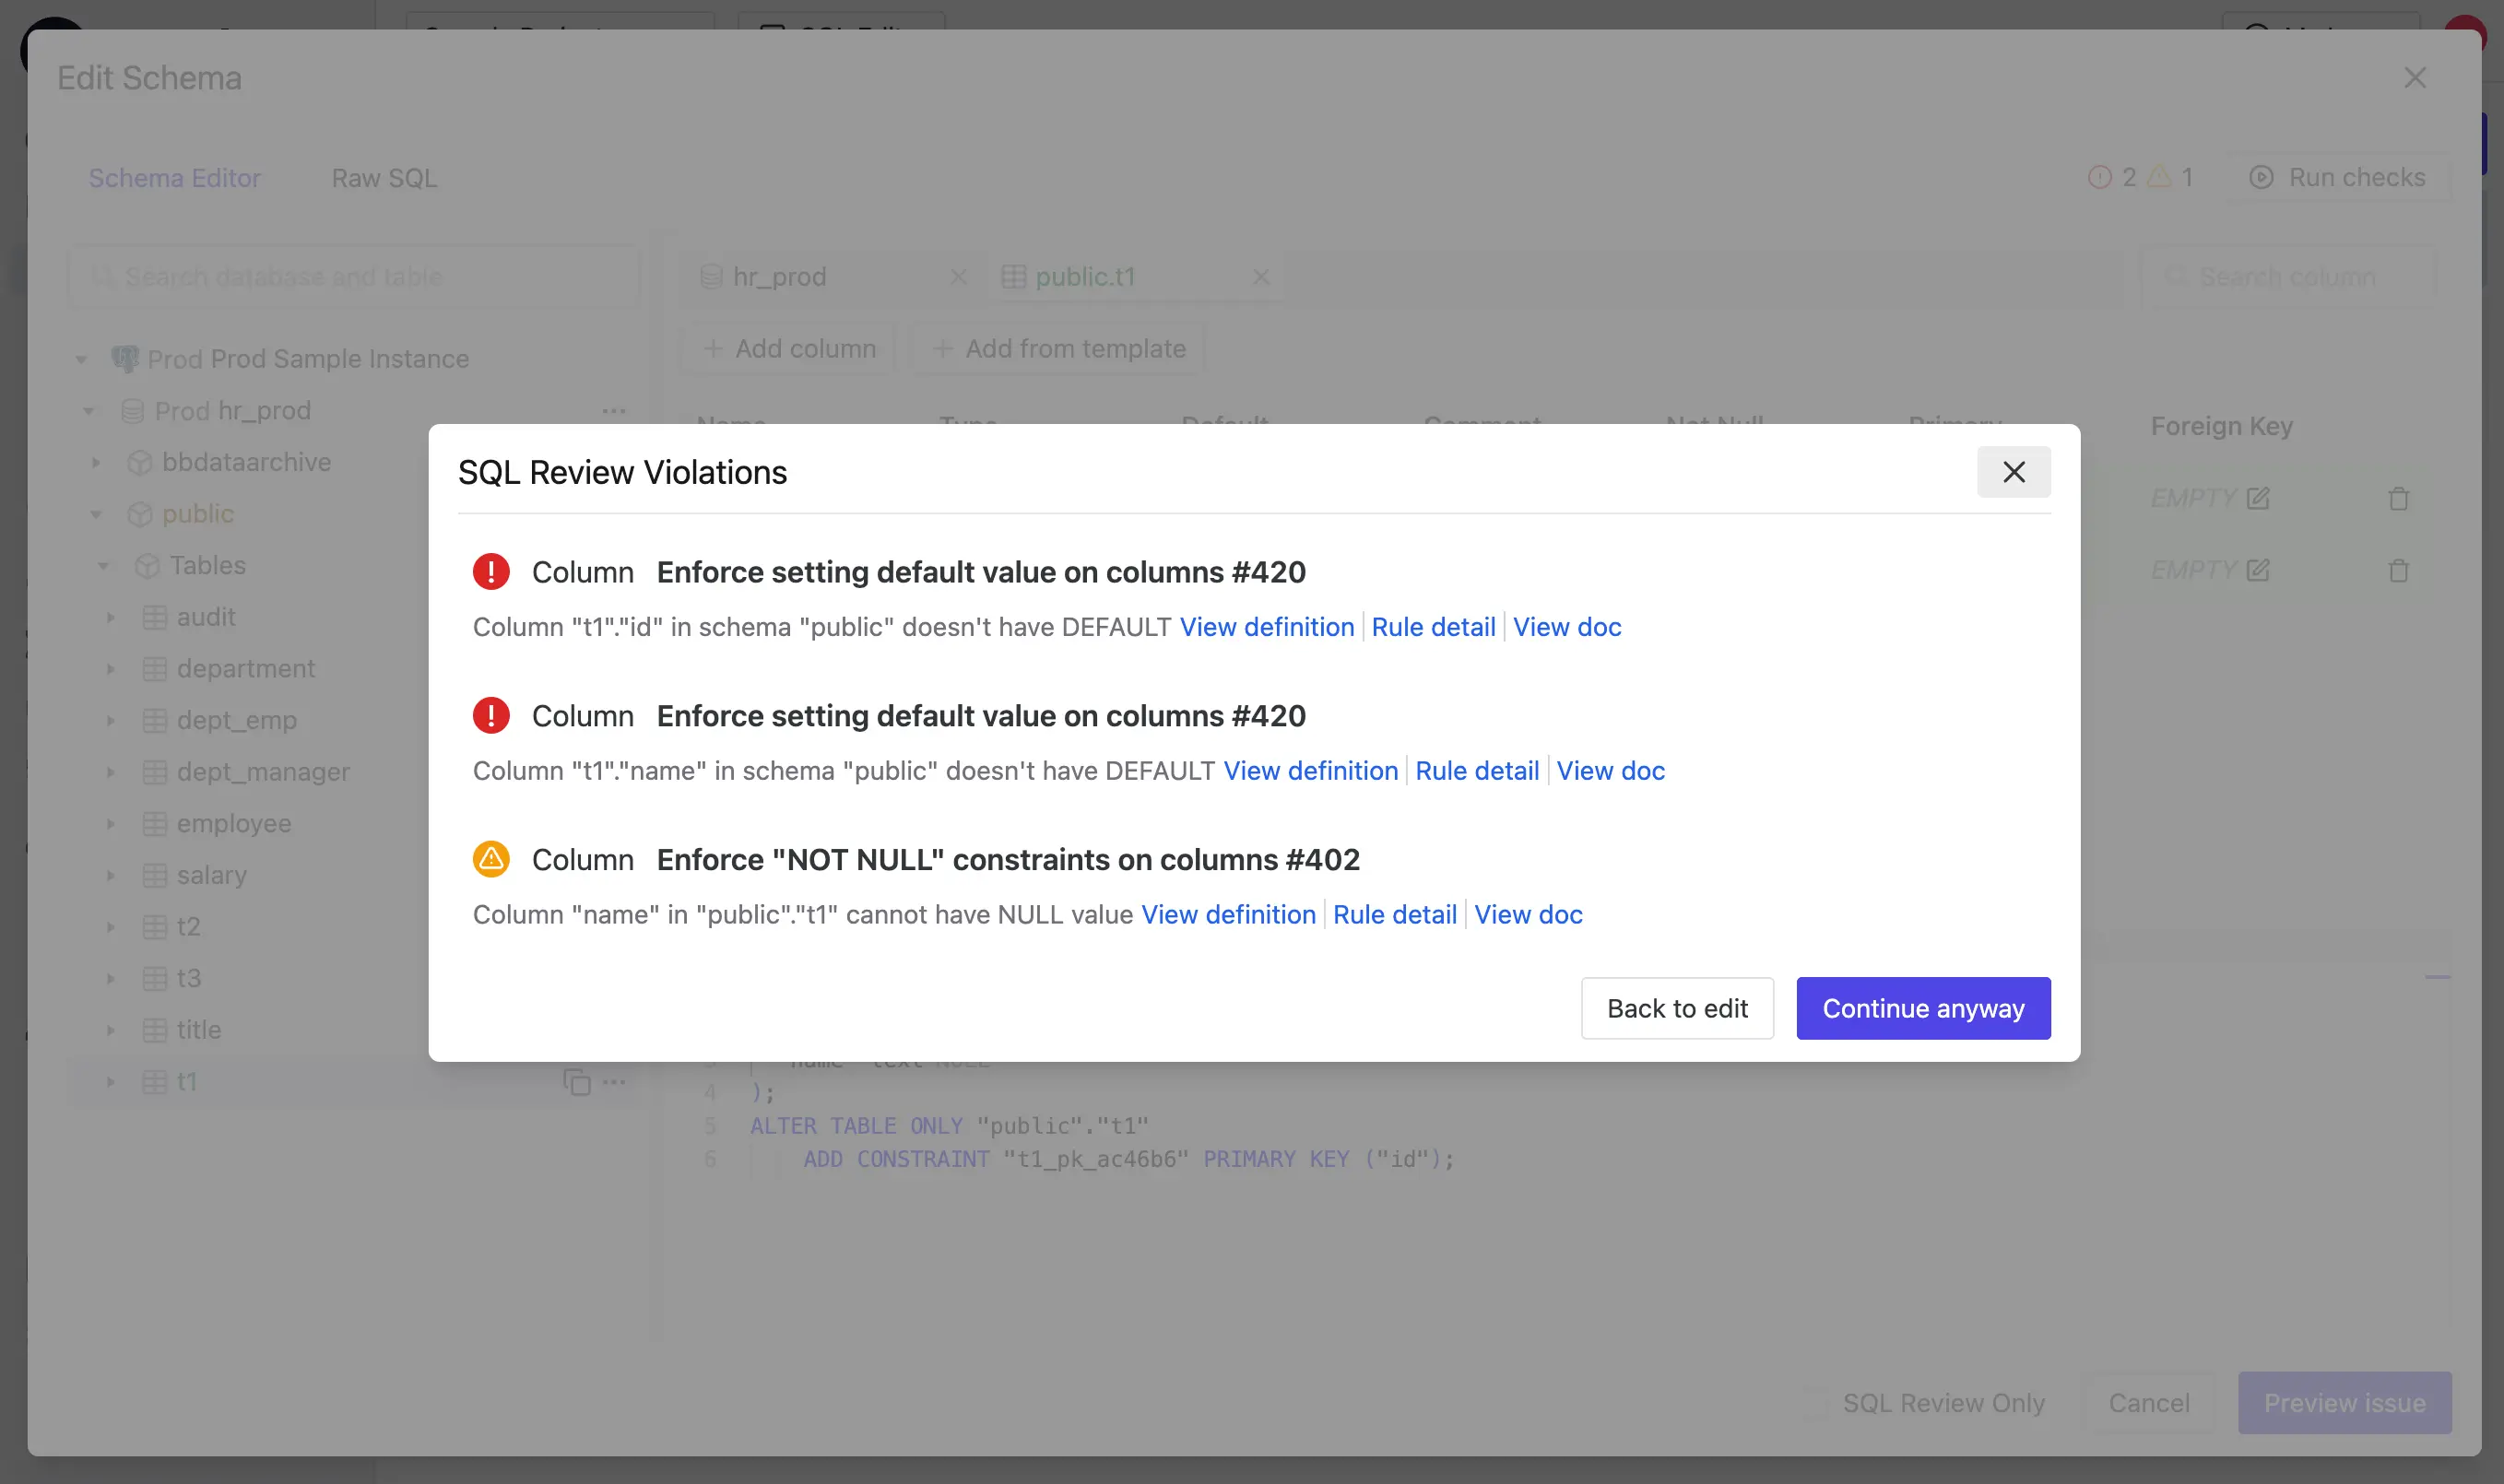Close the hr_prod tab

click(958, 277)
